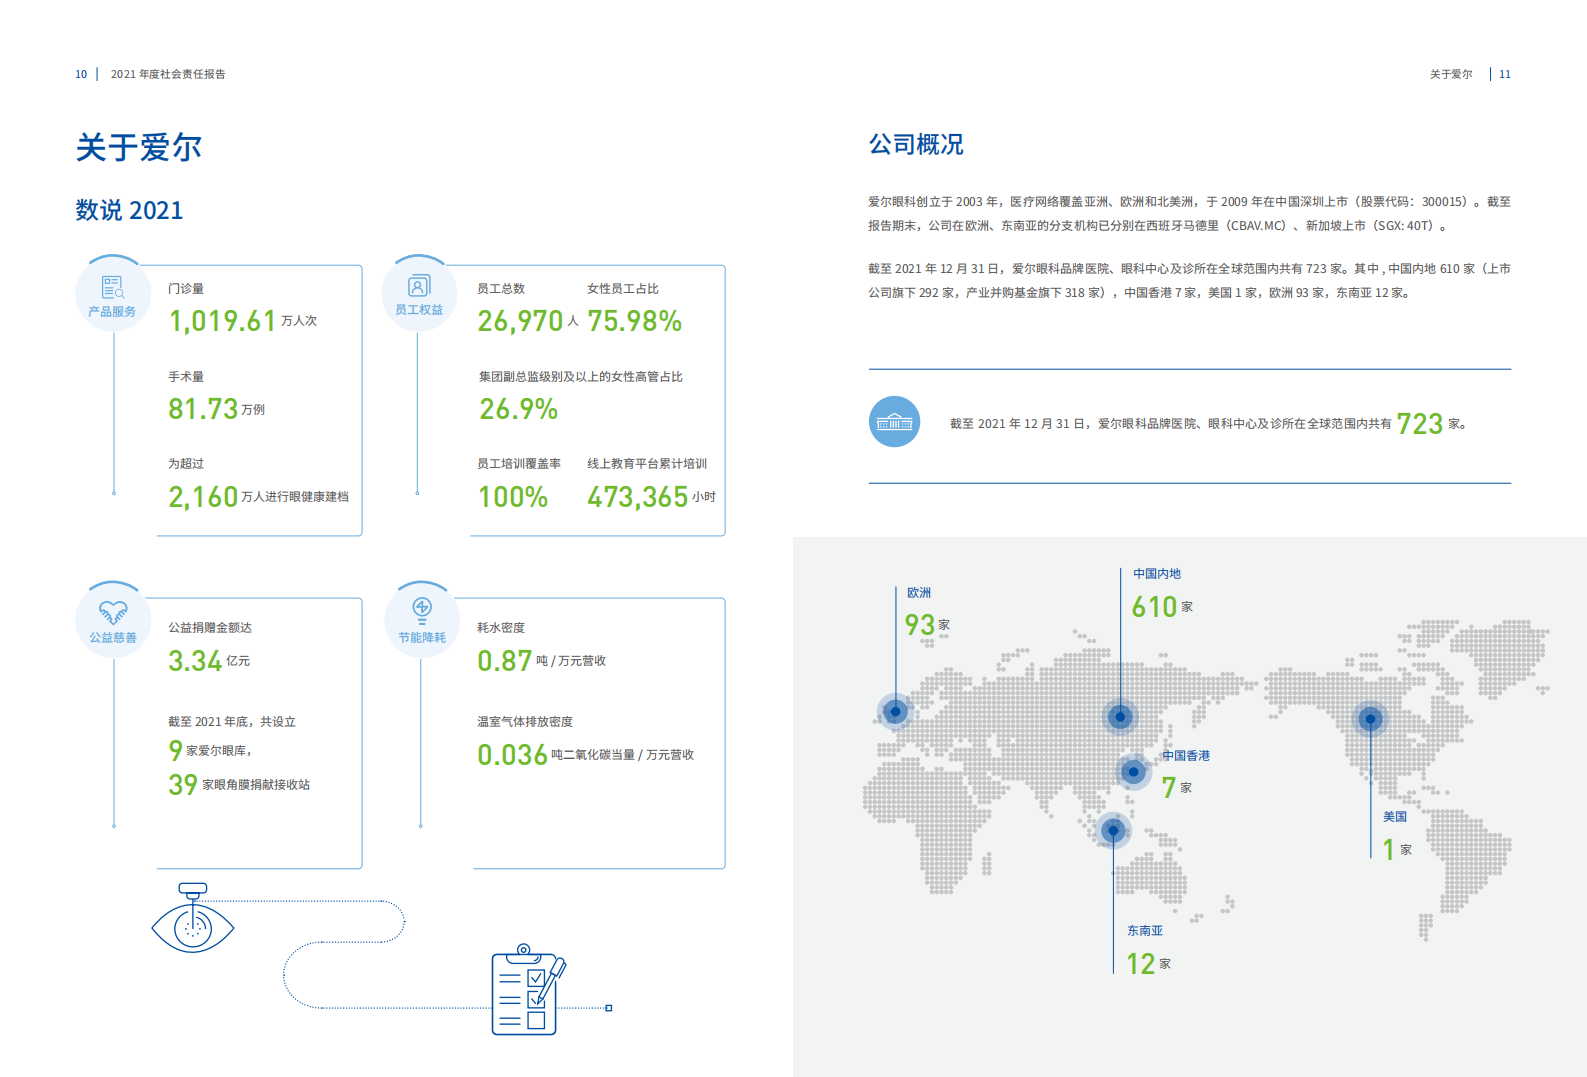1587x1077 pixels.
Task: Click the 473,365 training hours figure
Action: (637, 497)
